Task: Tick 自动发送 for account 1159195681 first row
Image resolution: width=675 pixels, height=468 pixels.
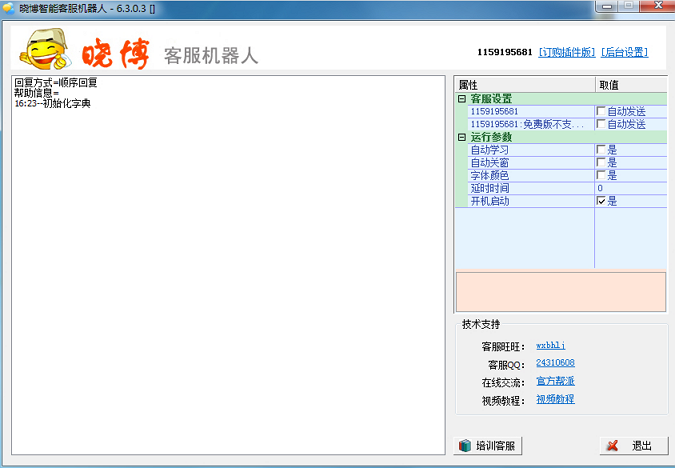Action: click(601, 111)
